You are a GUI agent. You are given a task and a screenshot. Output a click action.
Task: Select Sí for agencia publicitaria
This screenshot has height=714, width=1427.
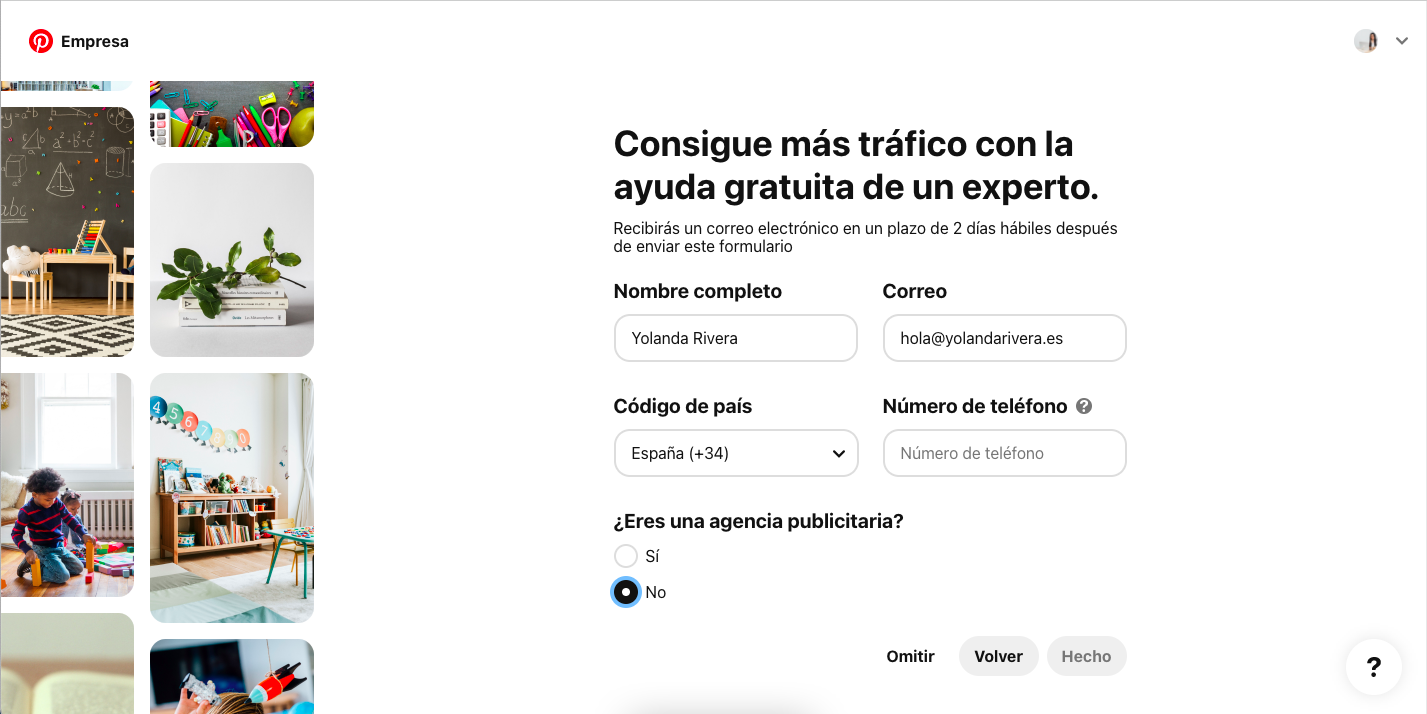(626, 556)
